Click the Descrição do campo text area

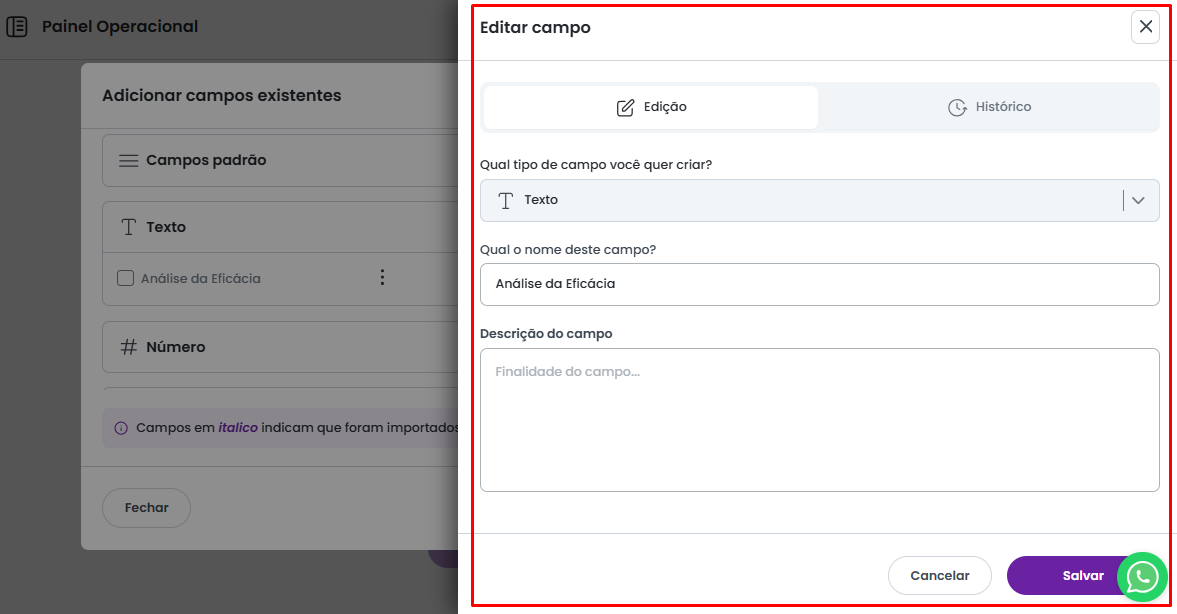[x=819, y=420]
